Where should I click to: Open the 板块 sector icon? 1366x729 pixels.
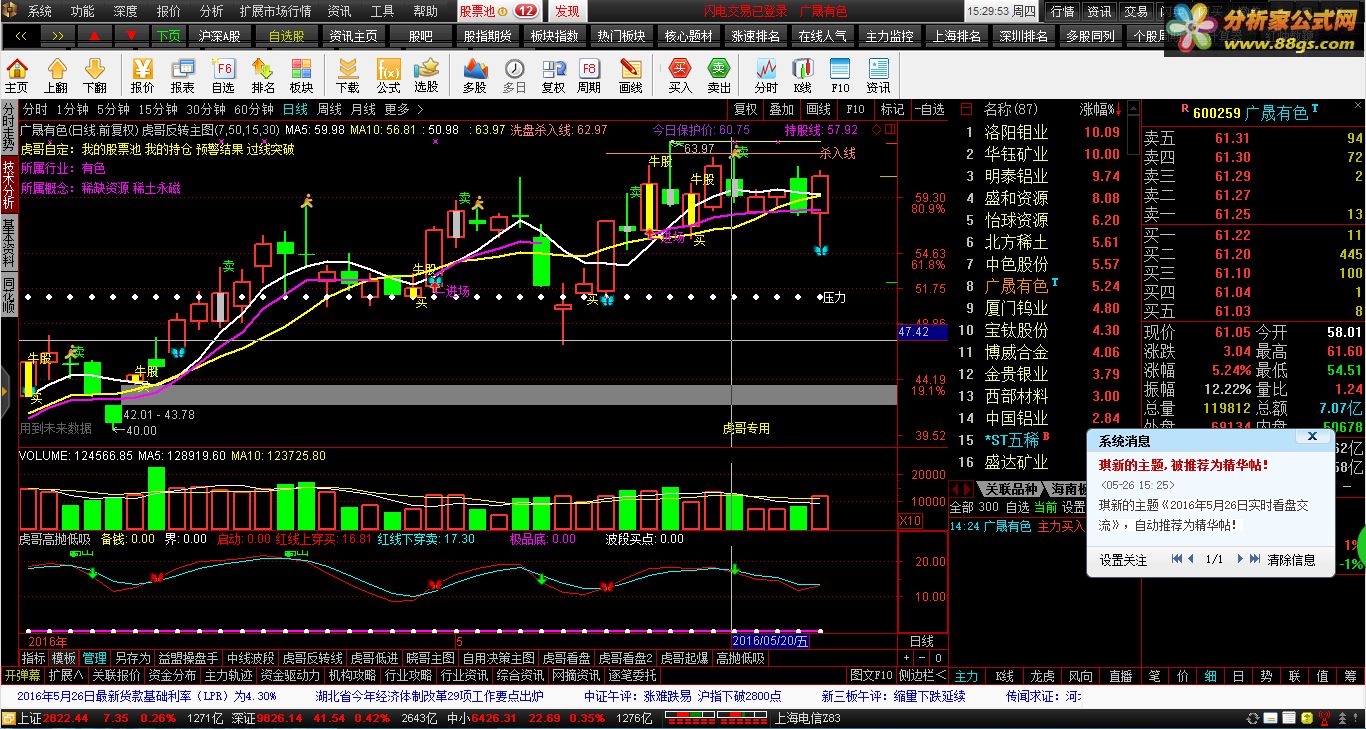click(301, 76)
